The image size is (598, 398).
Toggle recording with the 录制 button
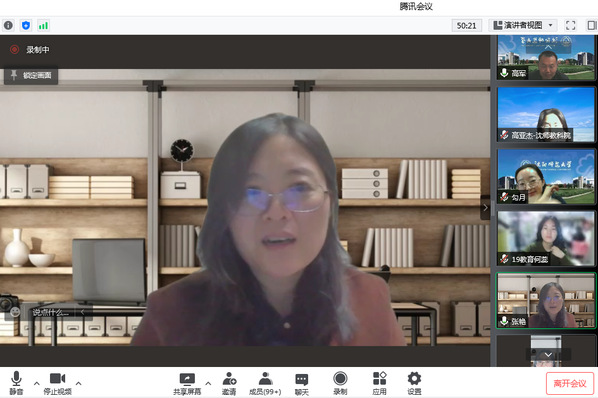click(x=340, y=384)
